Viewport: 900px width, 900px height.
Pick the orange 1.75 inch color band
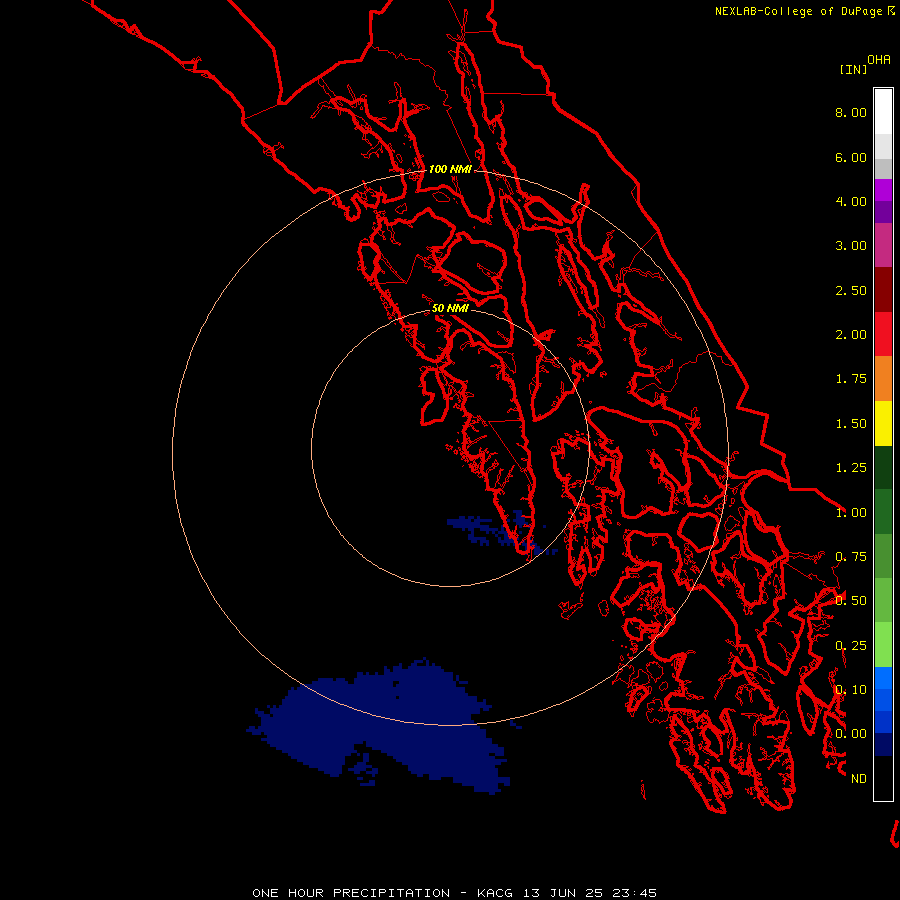click(883, 379)
